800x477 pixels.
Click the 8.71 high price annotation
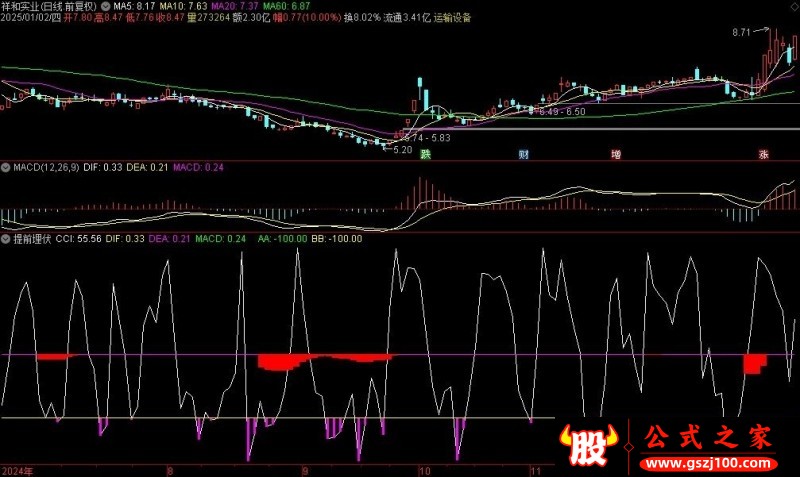pos(741,33)
